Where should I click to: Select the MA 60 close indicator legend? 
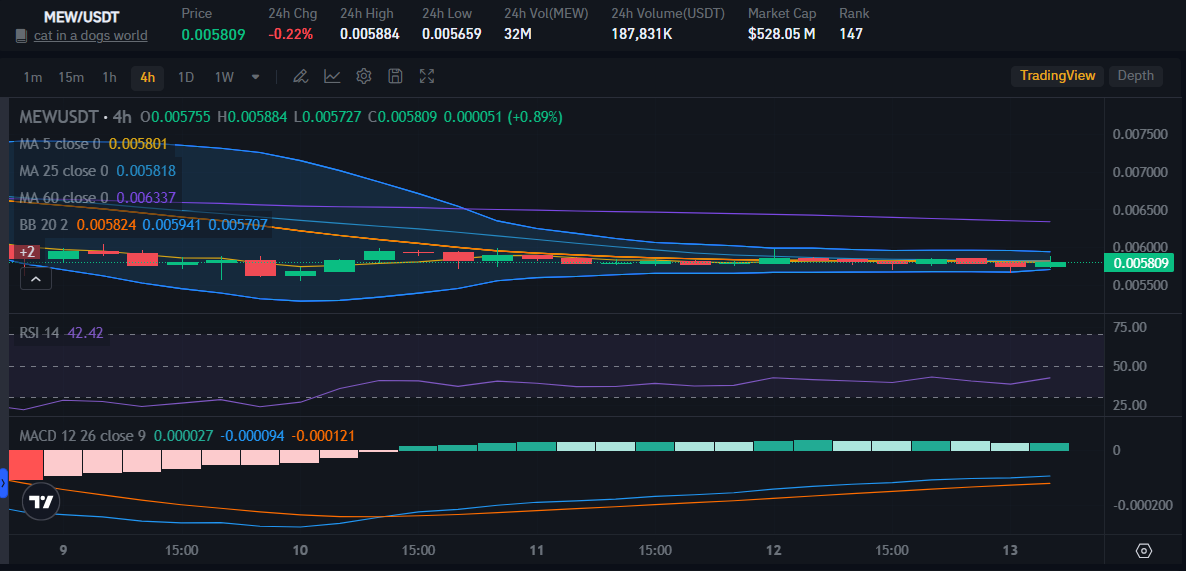(x=64, y=198)
